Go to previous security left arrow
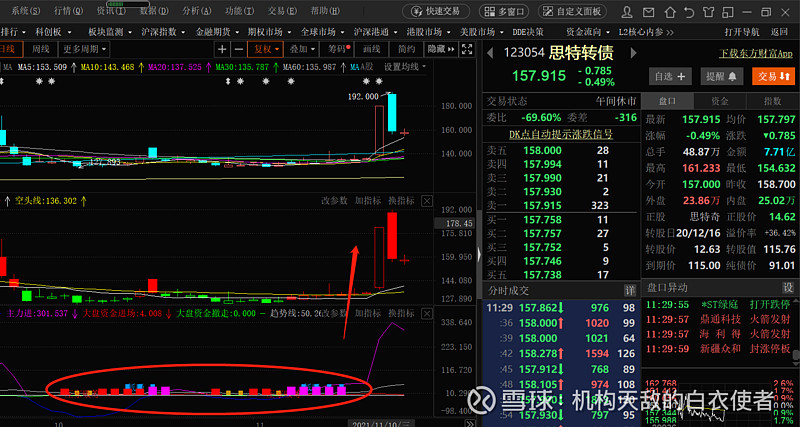The image size is (800, 427). [x=490, y=53]
